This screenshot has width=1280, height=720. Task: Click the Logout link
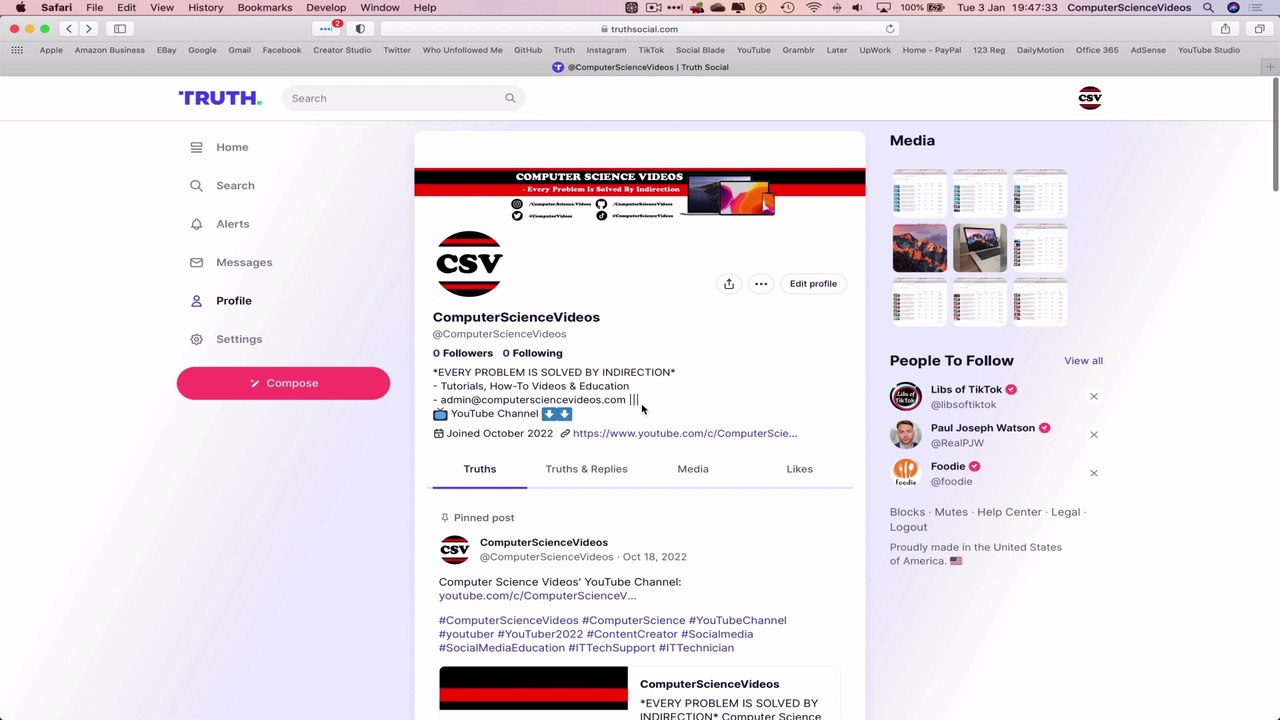tap(908, 527)
